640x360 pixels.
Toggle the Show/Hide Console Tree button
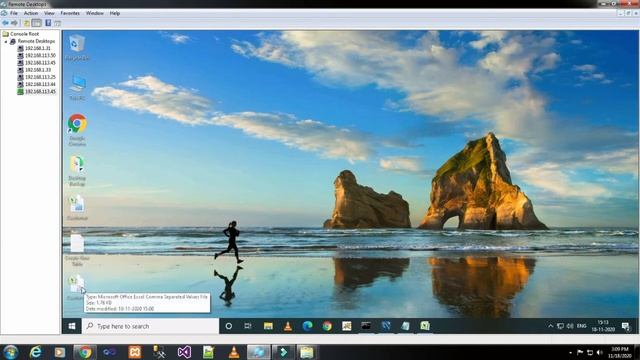coord(36,23)
